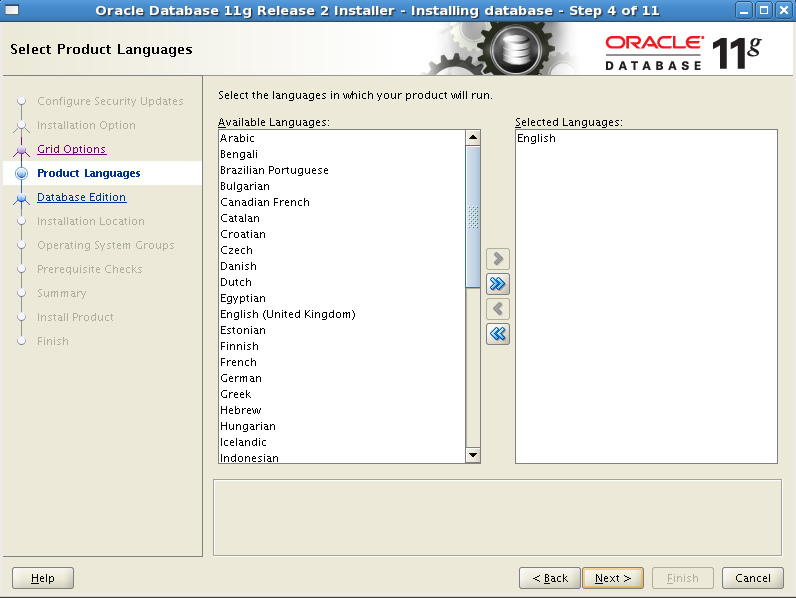The width and height of the screenshot is (796, 598).
Task: Click the remove all languages double-arrow button
Action: point(498,334)
